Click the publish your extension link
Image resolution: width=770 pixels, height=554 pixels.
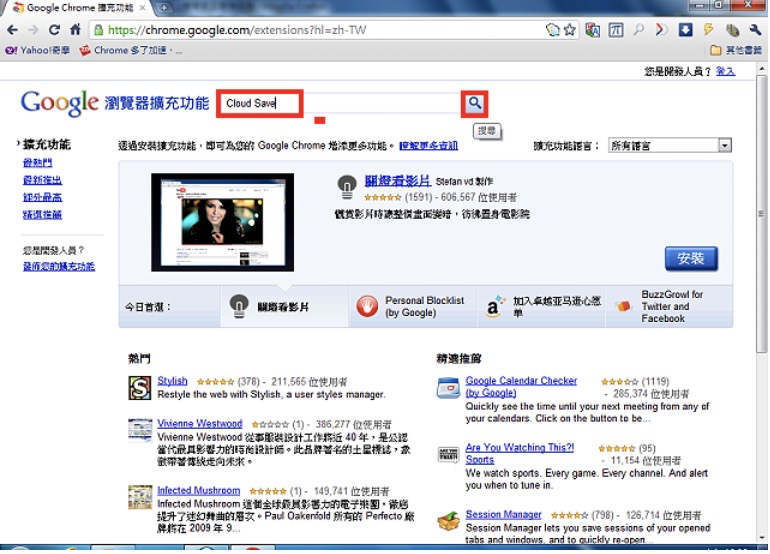(59, 266)
